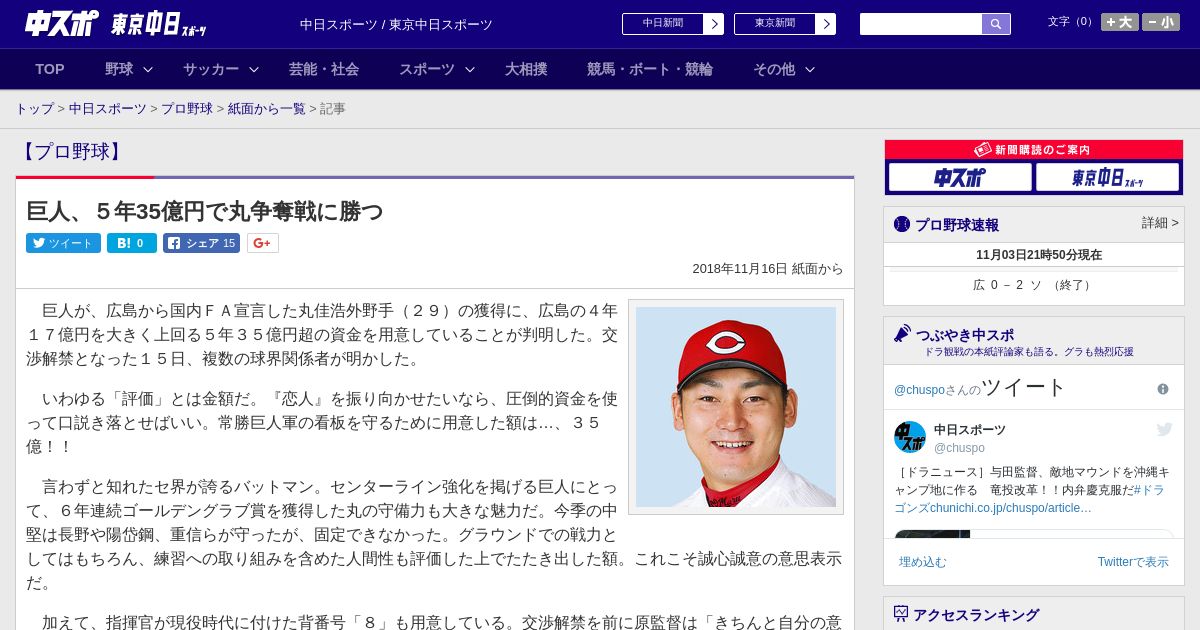Click 中スポ subscription banner button

960,177
